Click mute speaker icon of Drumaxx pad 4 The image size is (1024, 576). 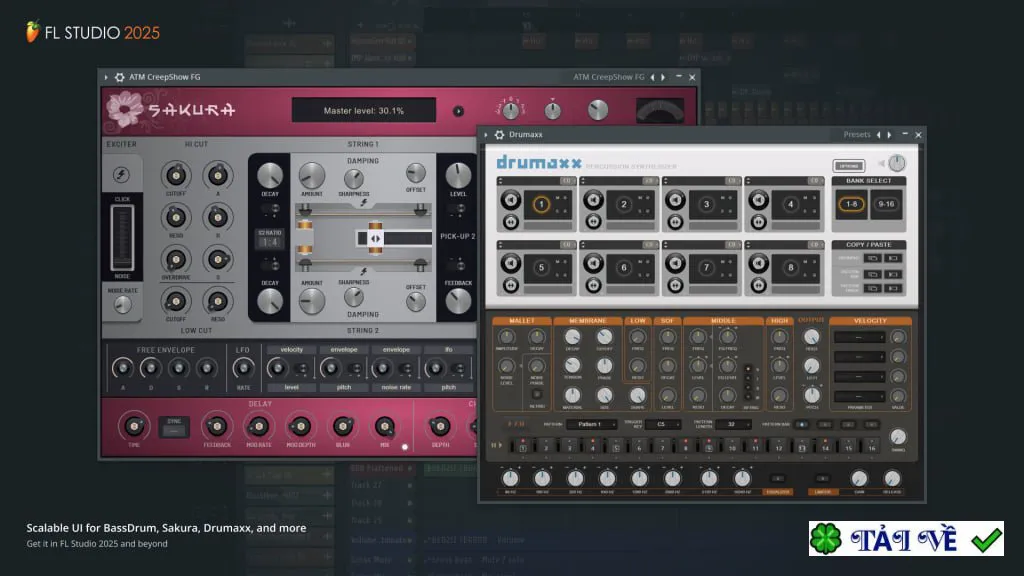pos(758,200)
